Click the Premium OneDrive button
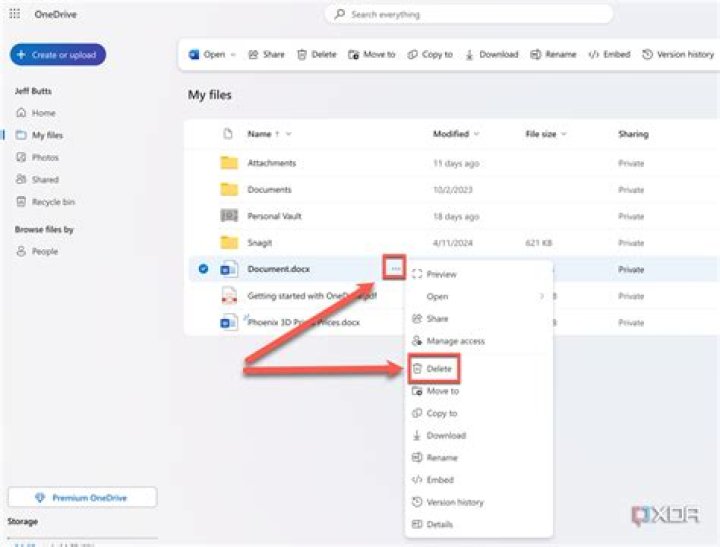The width and height of the screenshot is (720, 547). [x=82, y=497]
